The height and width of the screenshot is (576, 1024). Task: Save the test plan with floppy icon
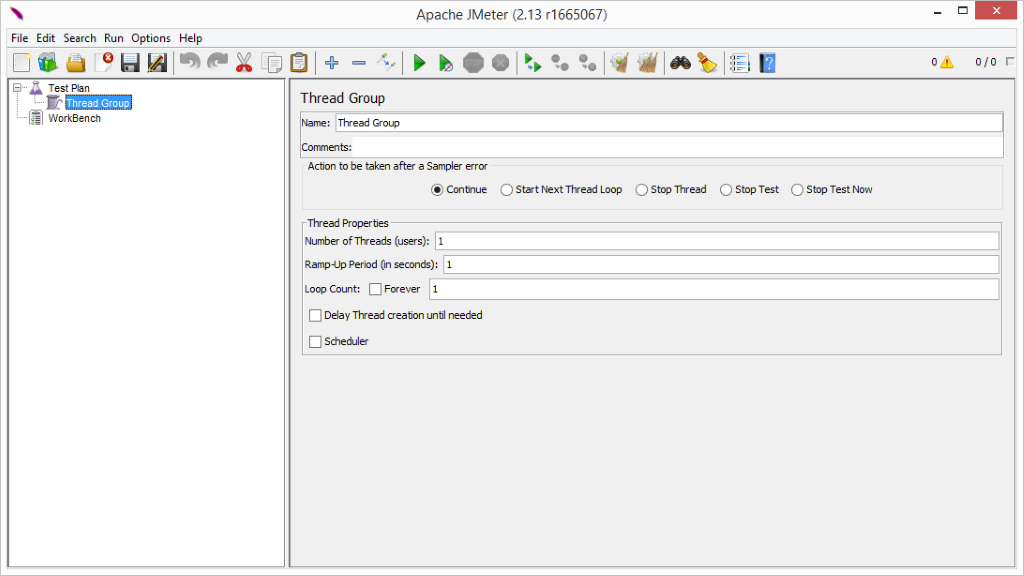[130, 63]
